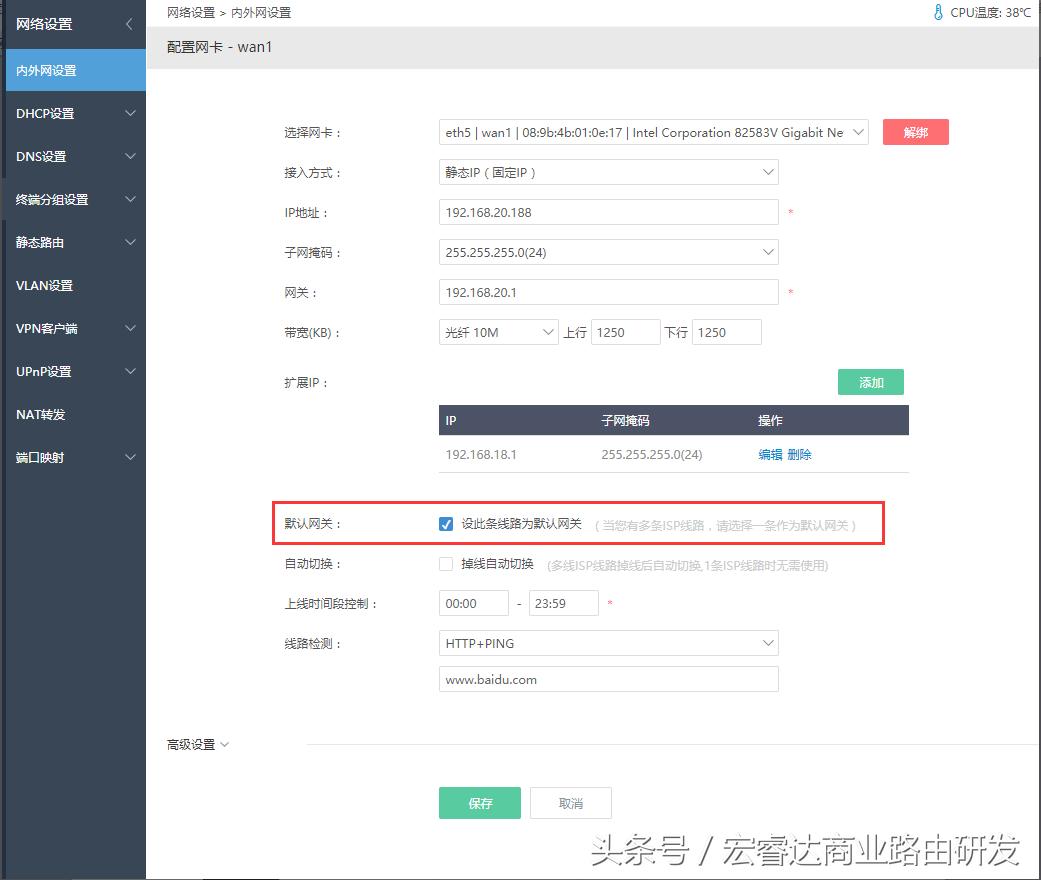Screen dimensions: 1041x880
Task: Open the 子网掩码 dropdown
Action: (608, 252)
